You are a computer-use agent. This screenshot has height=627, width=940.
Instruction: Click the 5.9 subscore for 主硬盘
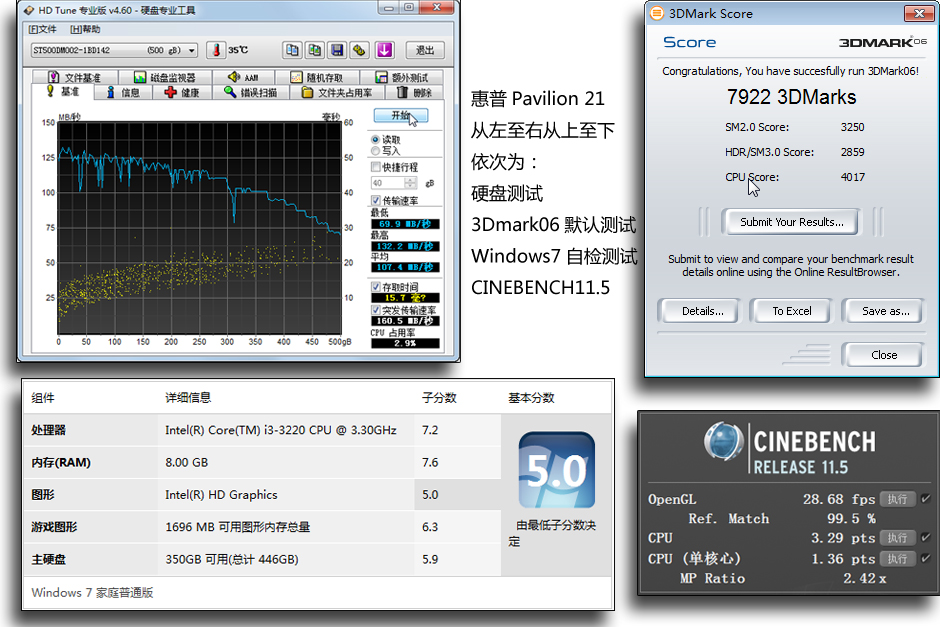[x=430, y=559]
